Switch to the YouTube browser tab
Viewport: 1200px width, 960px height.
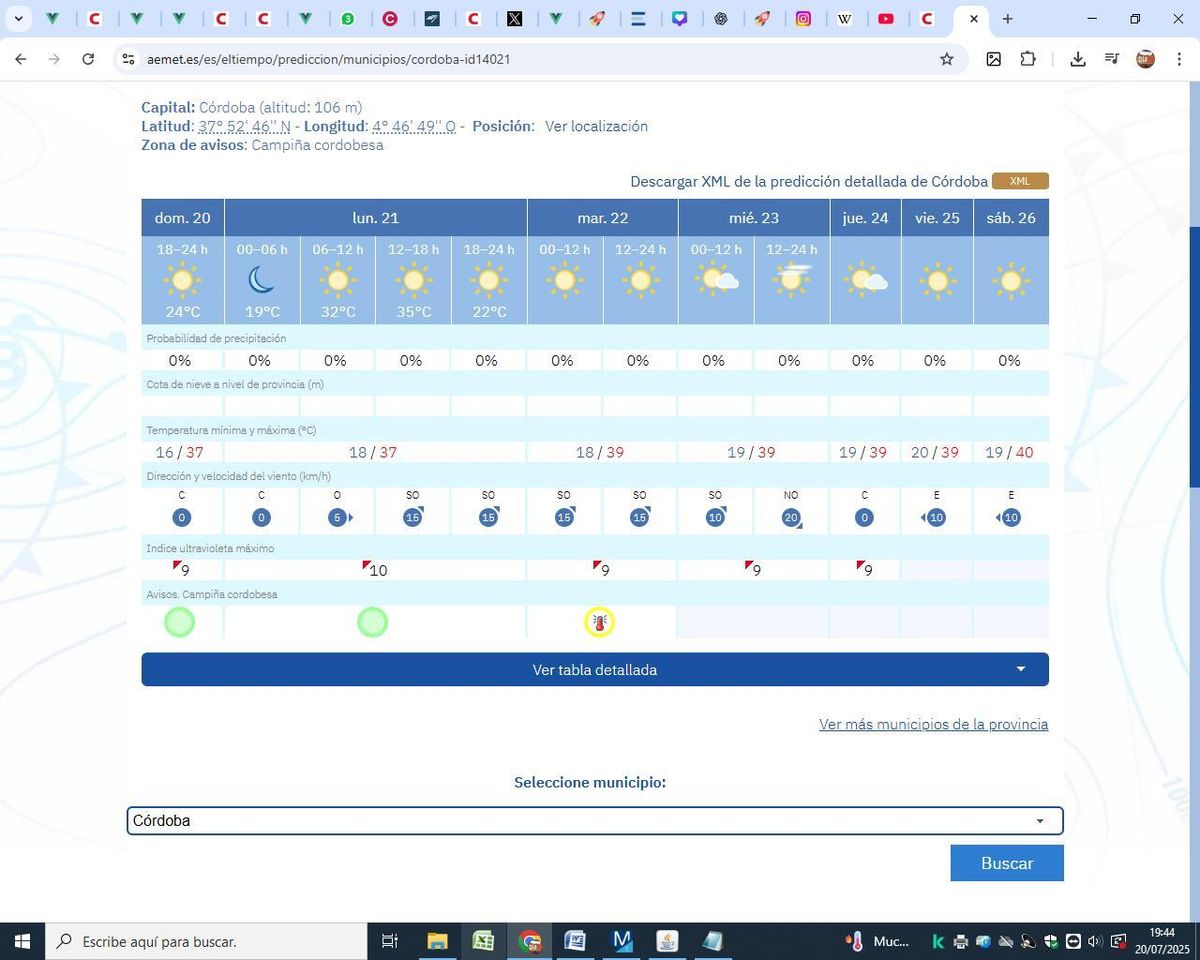(886, 19)
